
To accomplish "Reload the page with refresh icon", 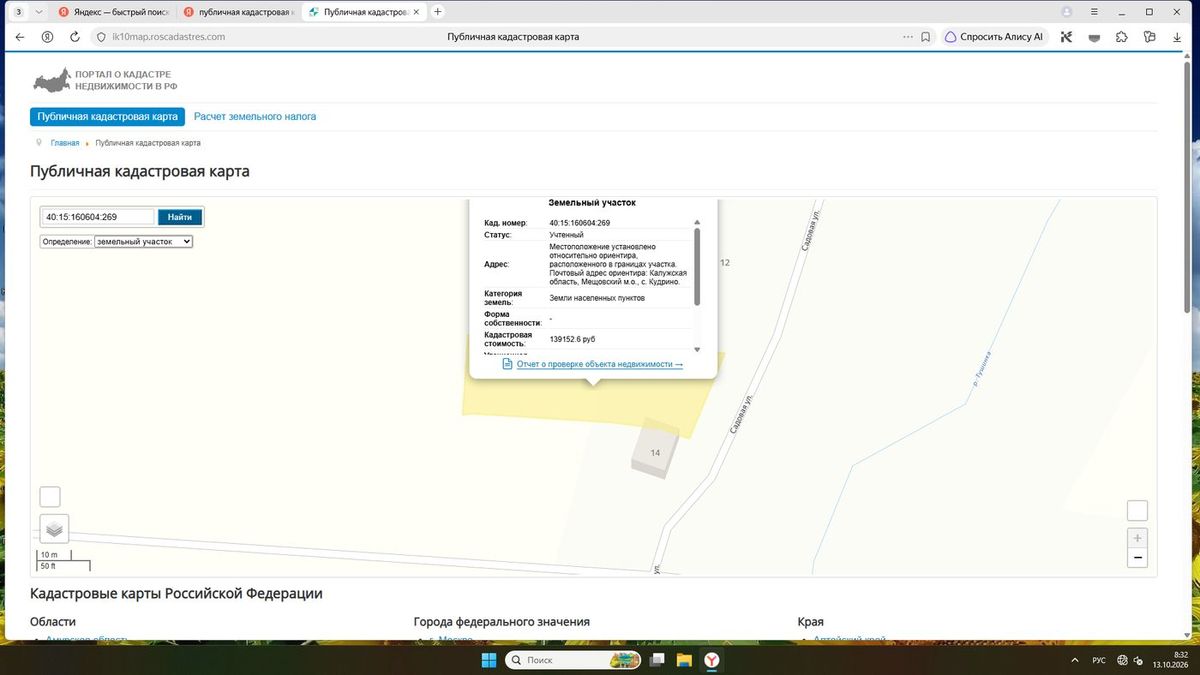I will point(75,37).
